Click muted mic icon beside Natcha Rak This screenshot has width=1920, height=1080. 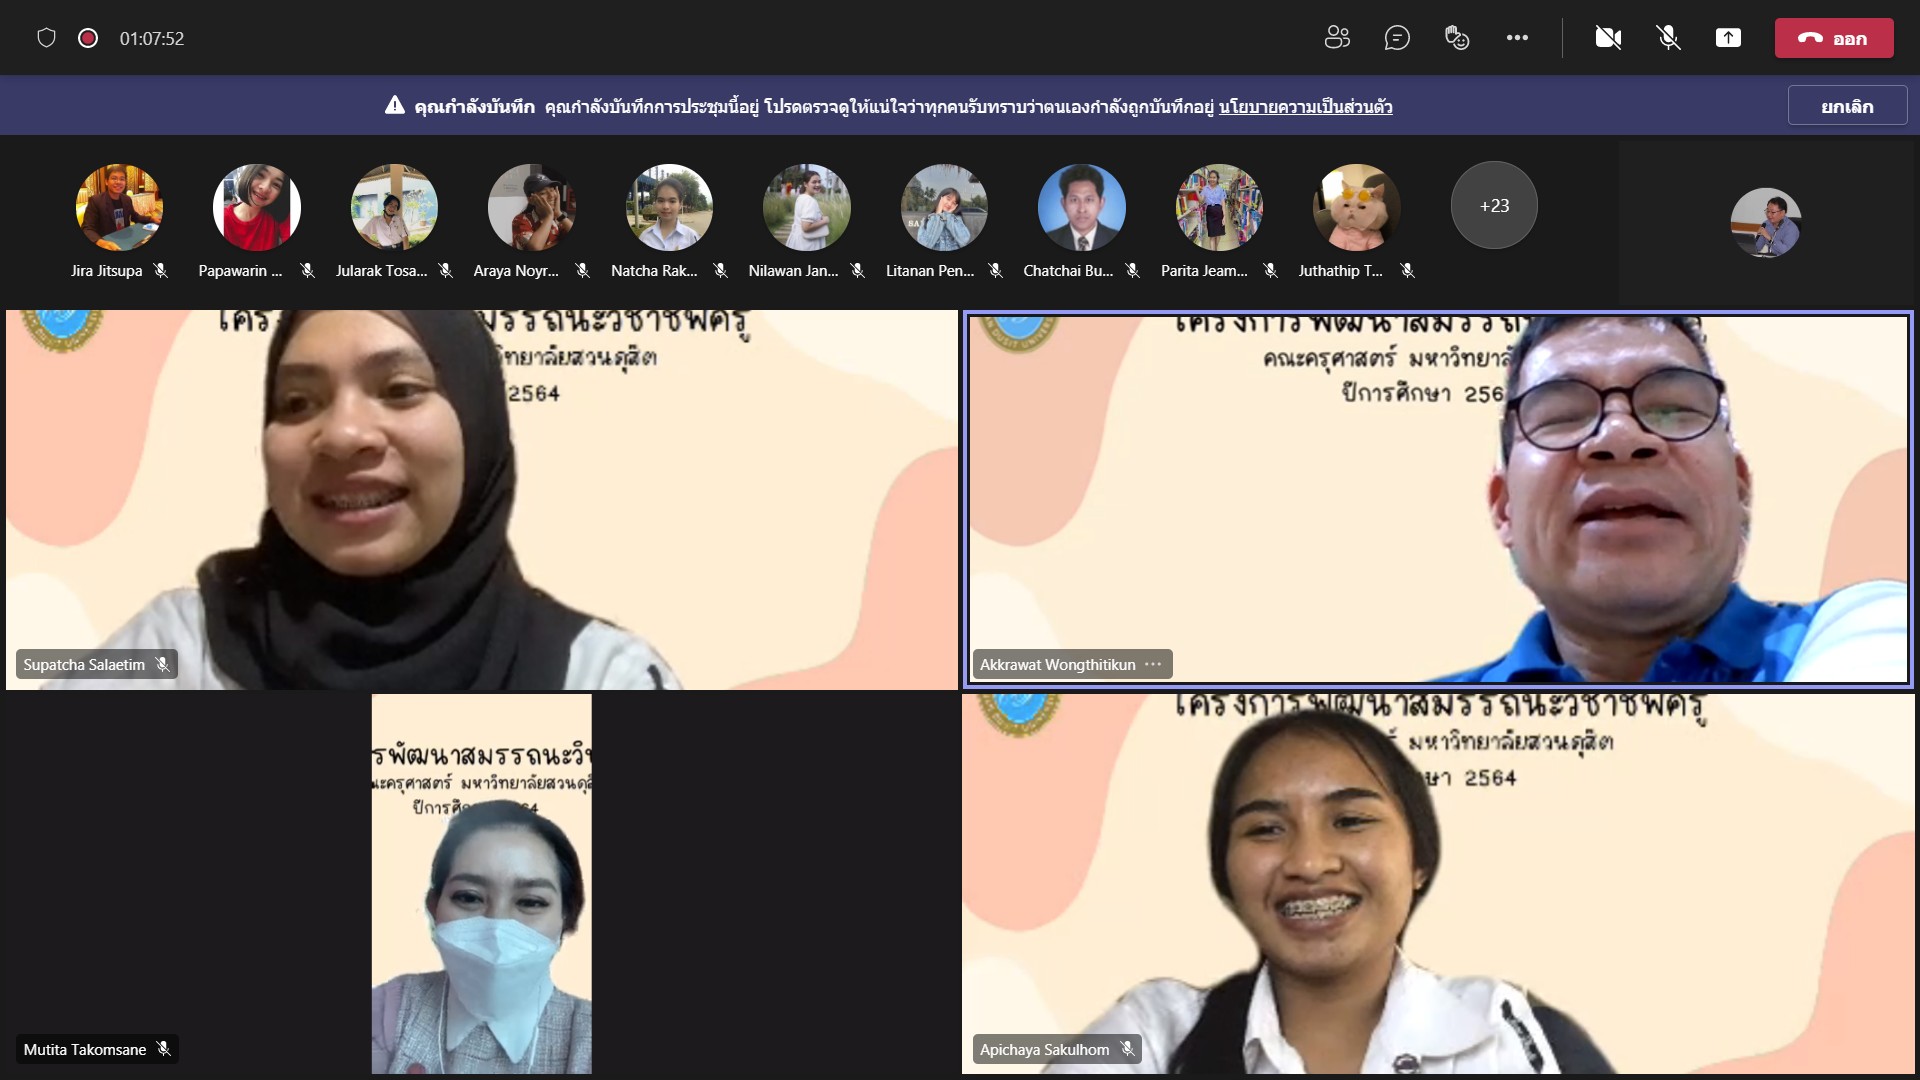pos(720,271)
